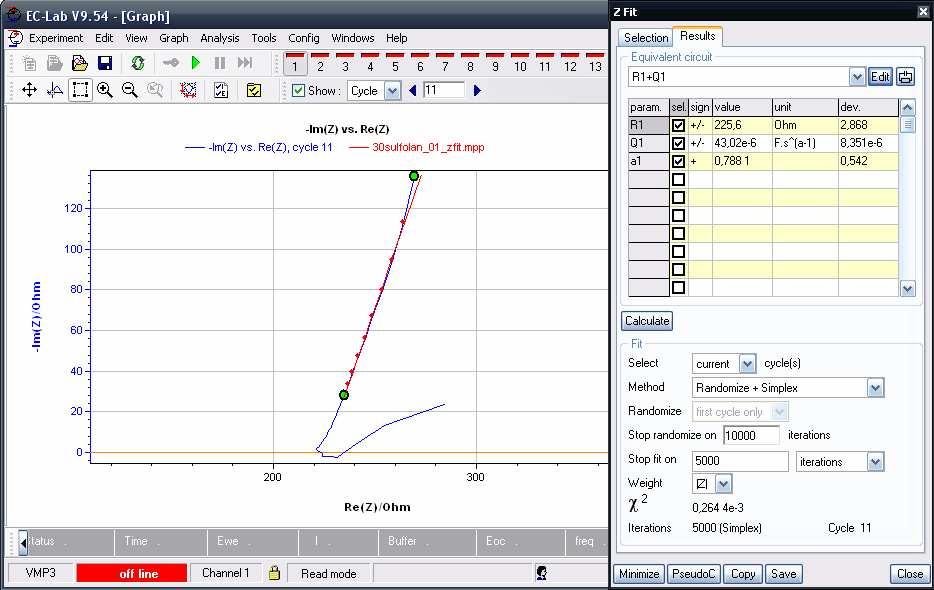
Task: Click the print icon beside Edit
Action: 905,76
